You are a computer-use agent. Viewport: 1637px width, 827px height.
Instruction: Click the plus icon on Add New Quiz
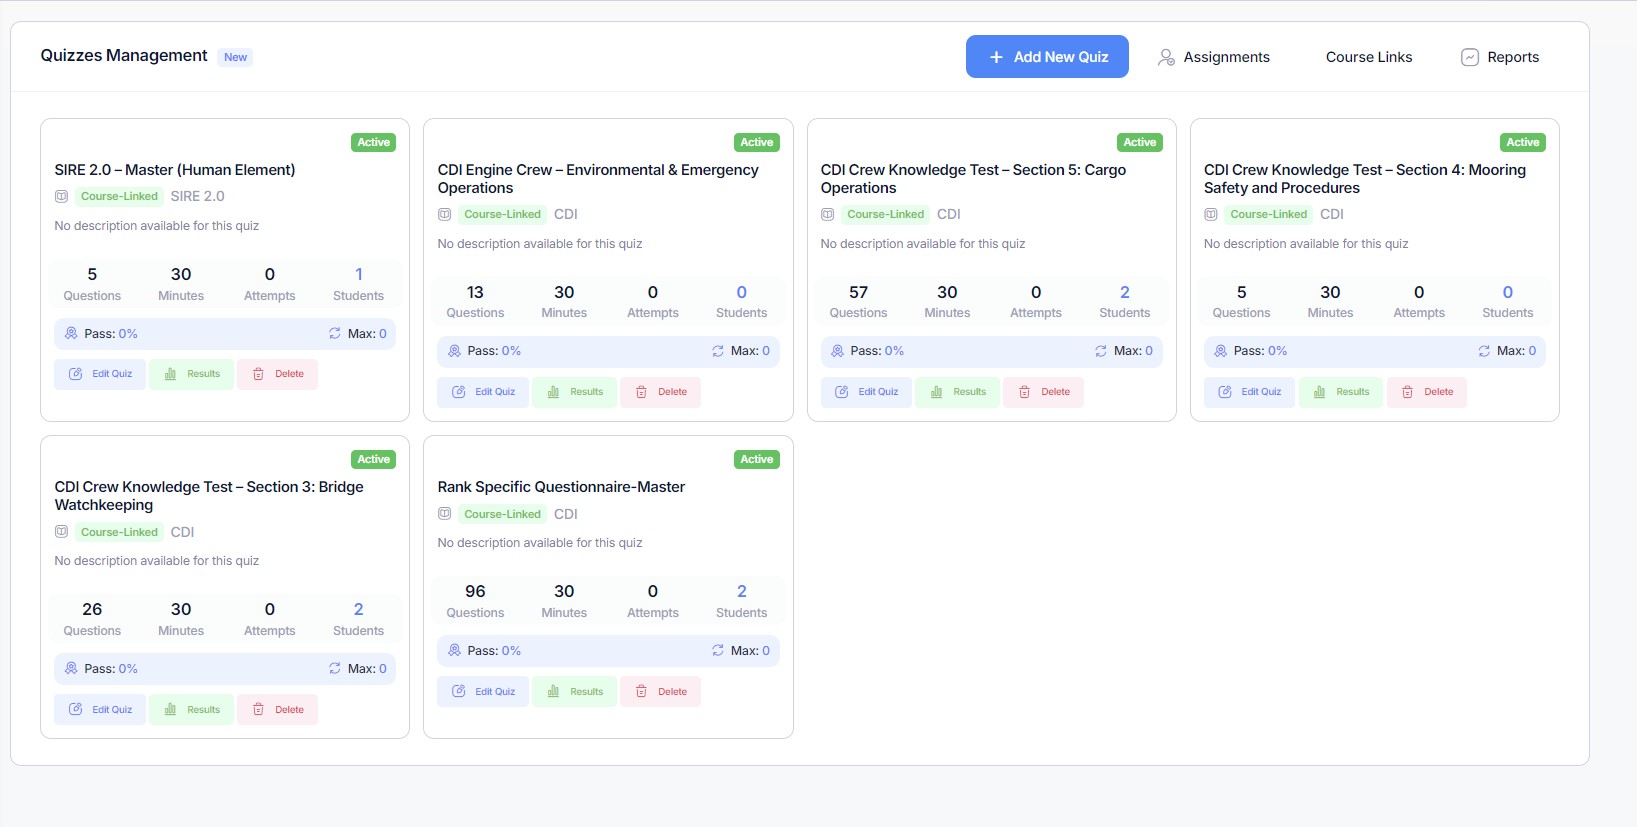pos(996,57)
